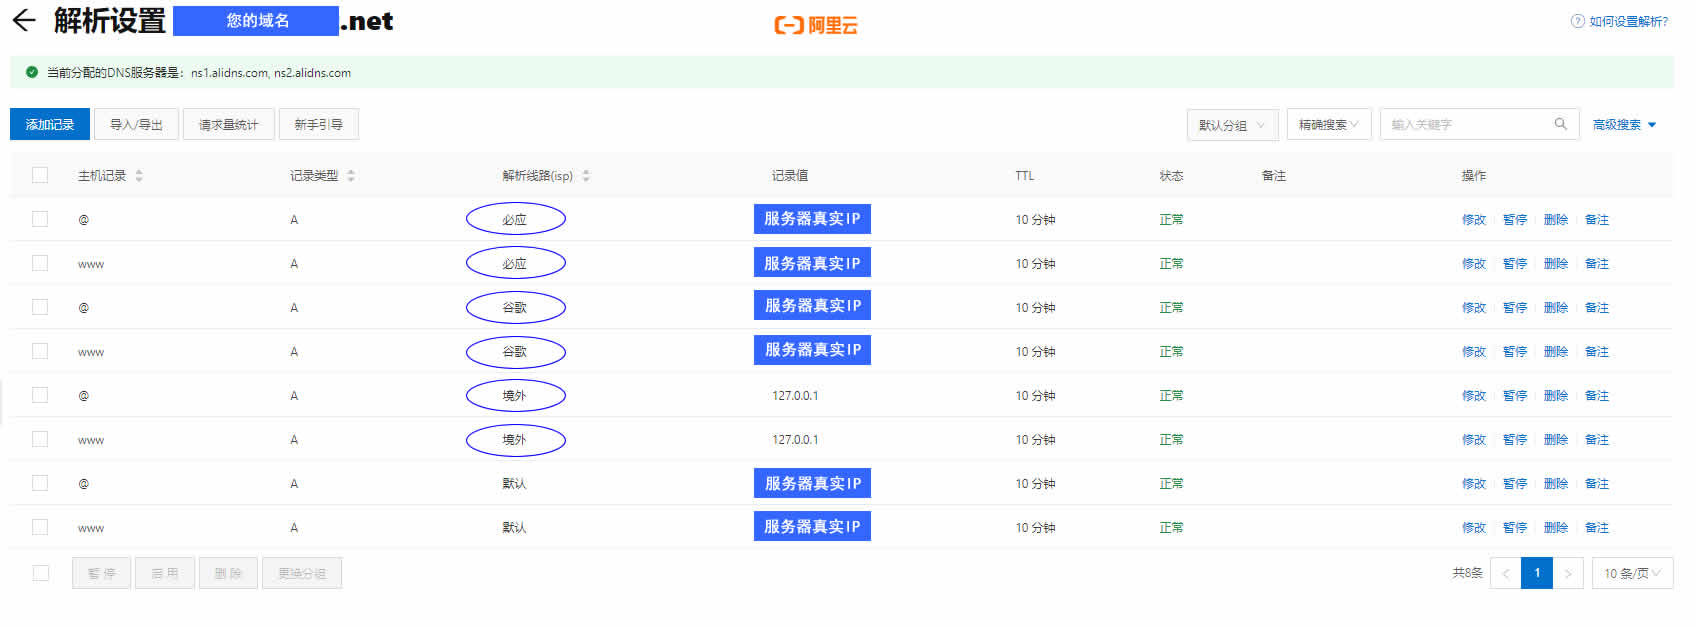Open 导入/导出 tab button
Screen dimensions: 1696x627
[136, 125]
